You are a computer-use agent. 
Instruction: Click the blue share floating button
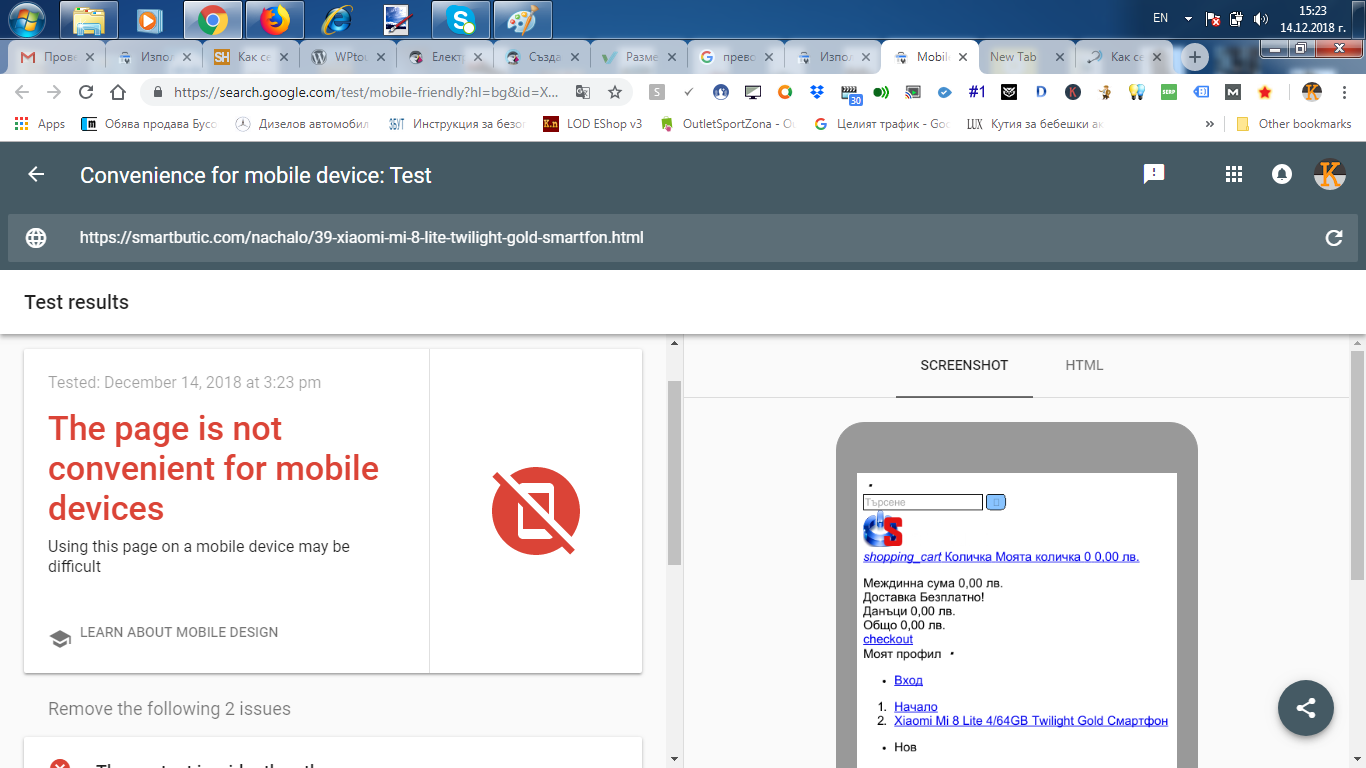[1305, 708]
